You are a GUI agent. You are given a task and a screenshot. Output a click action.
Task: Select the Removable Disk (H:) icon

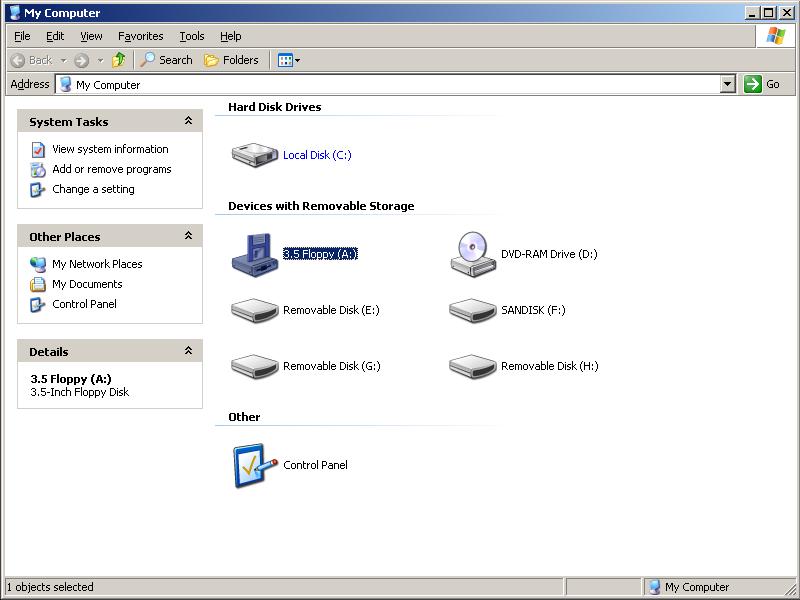(x=473, y=366)
